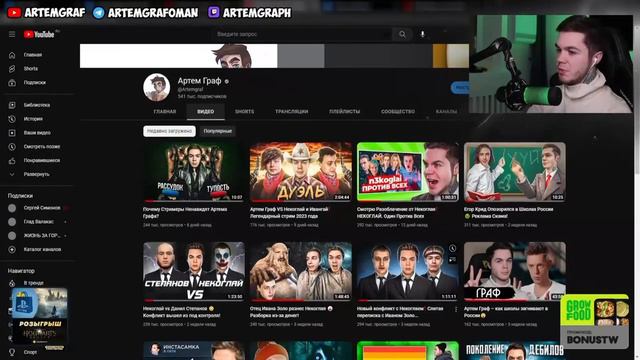This screenshot has height=360, width=640.
Task: Click Grow Food BONUSTW promo overlay
Action: (594, 321)
